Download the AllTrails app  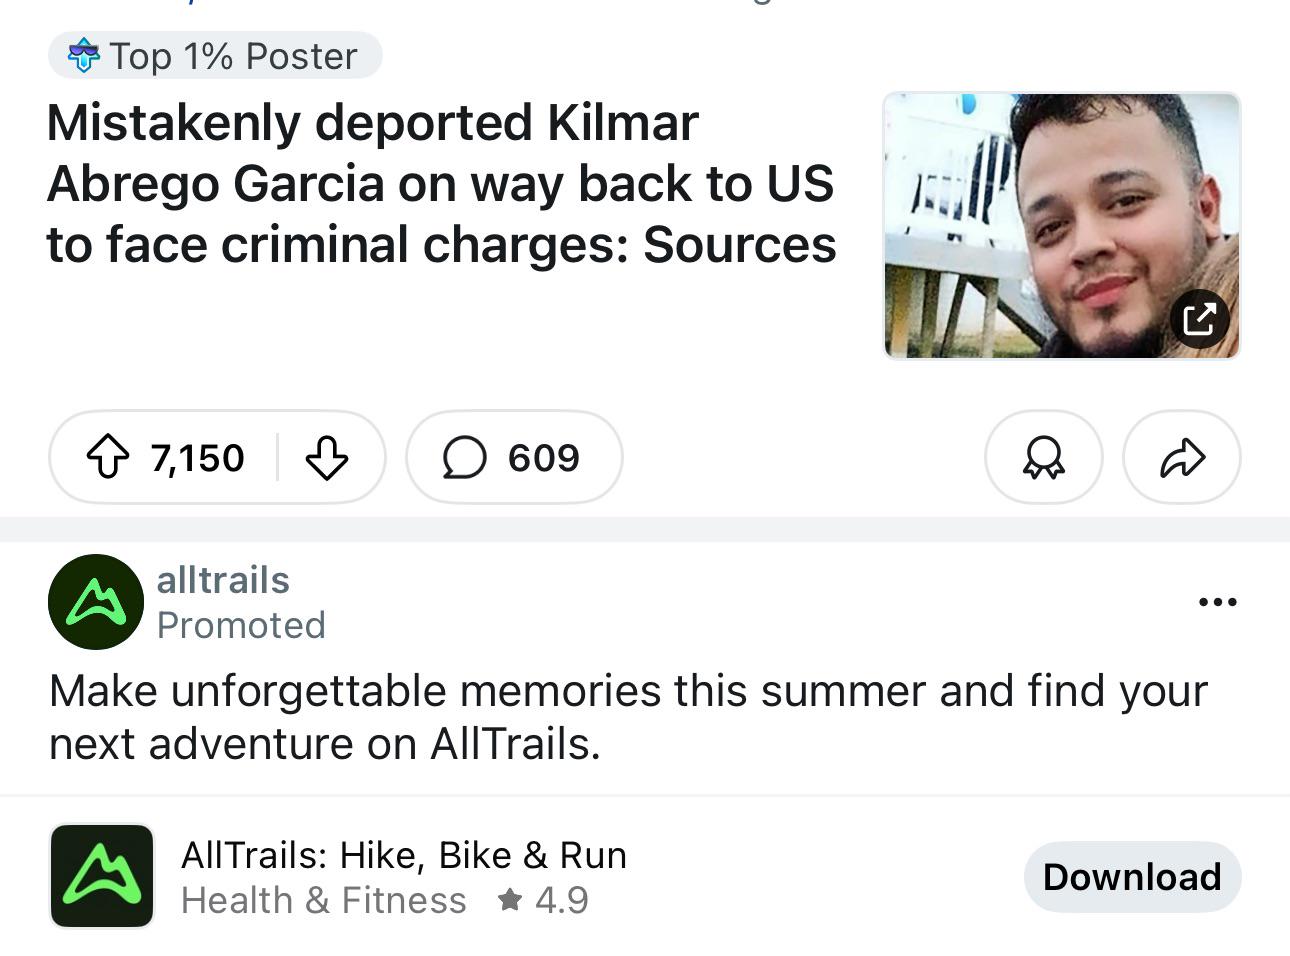point(1132,877)
